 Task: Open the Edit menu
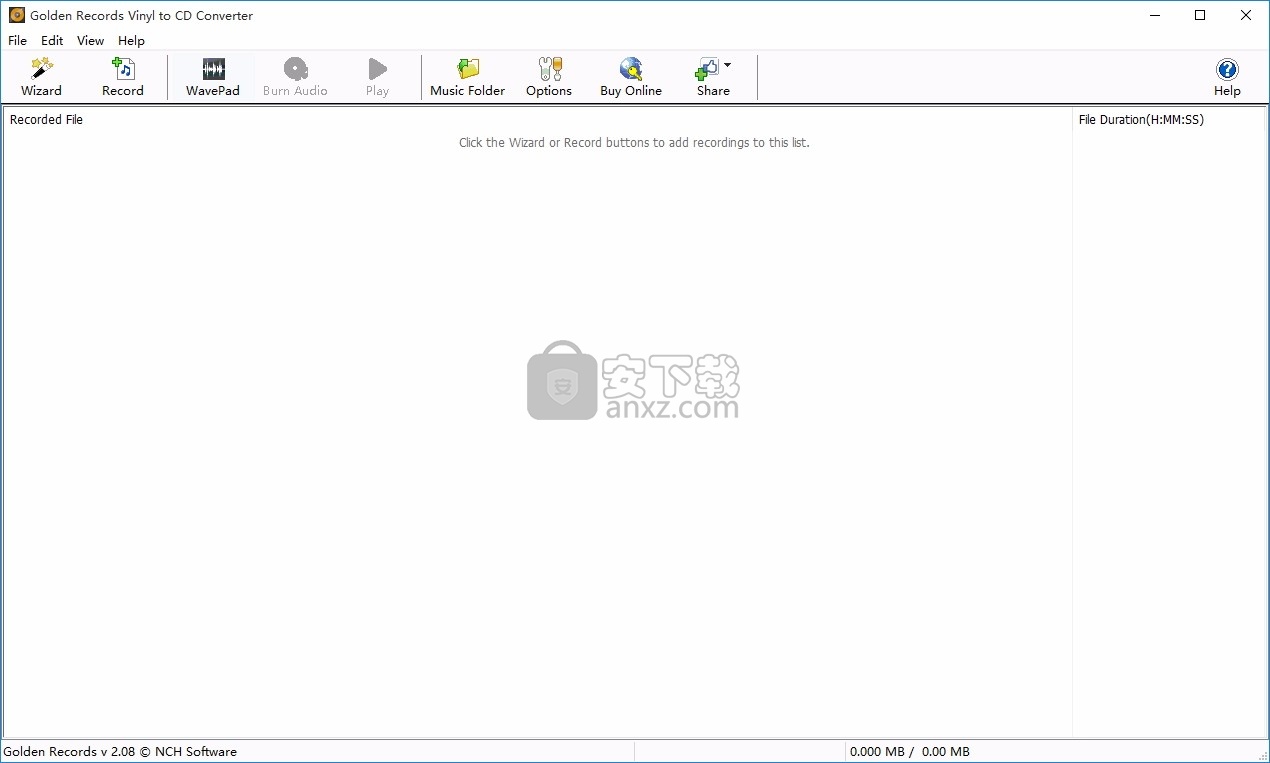(x=52, y=41)
